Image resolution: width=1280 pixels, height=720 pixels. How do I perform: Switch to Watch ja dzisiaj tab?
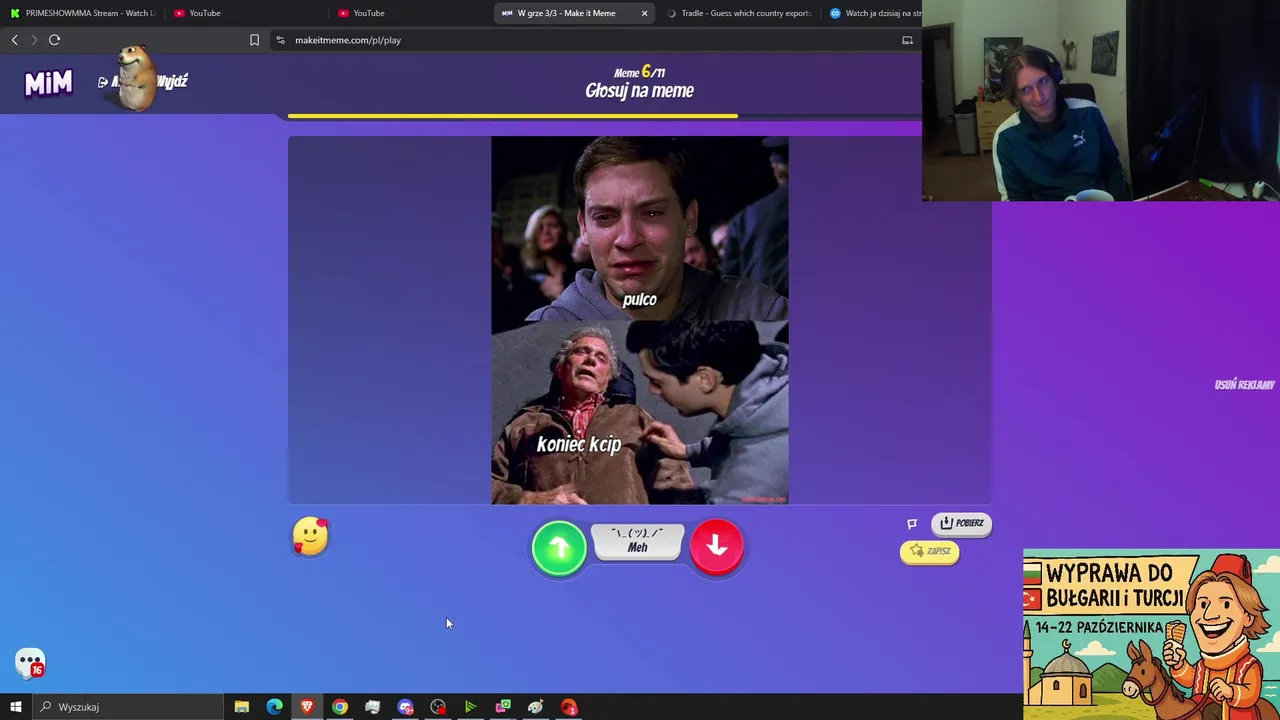pyautogui.click(x=873, y=13)
